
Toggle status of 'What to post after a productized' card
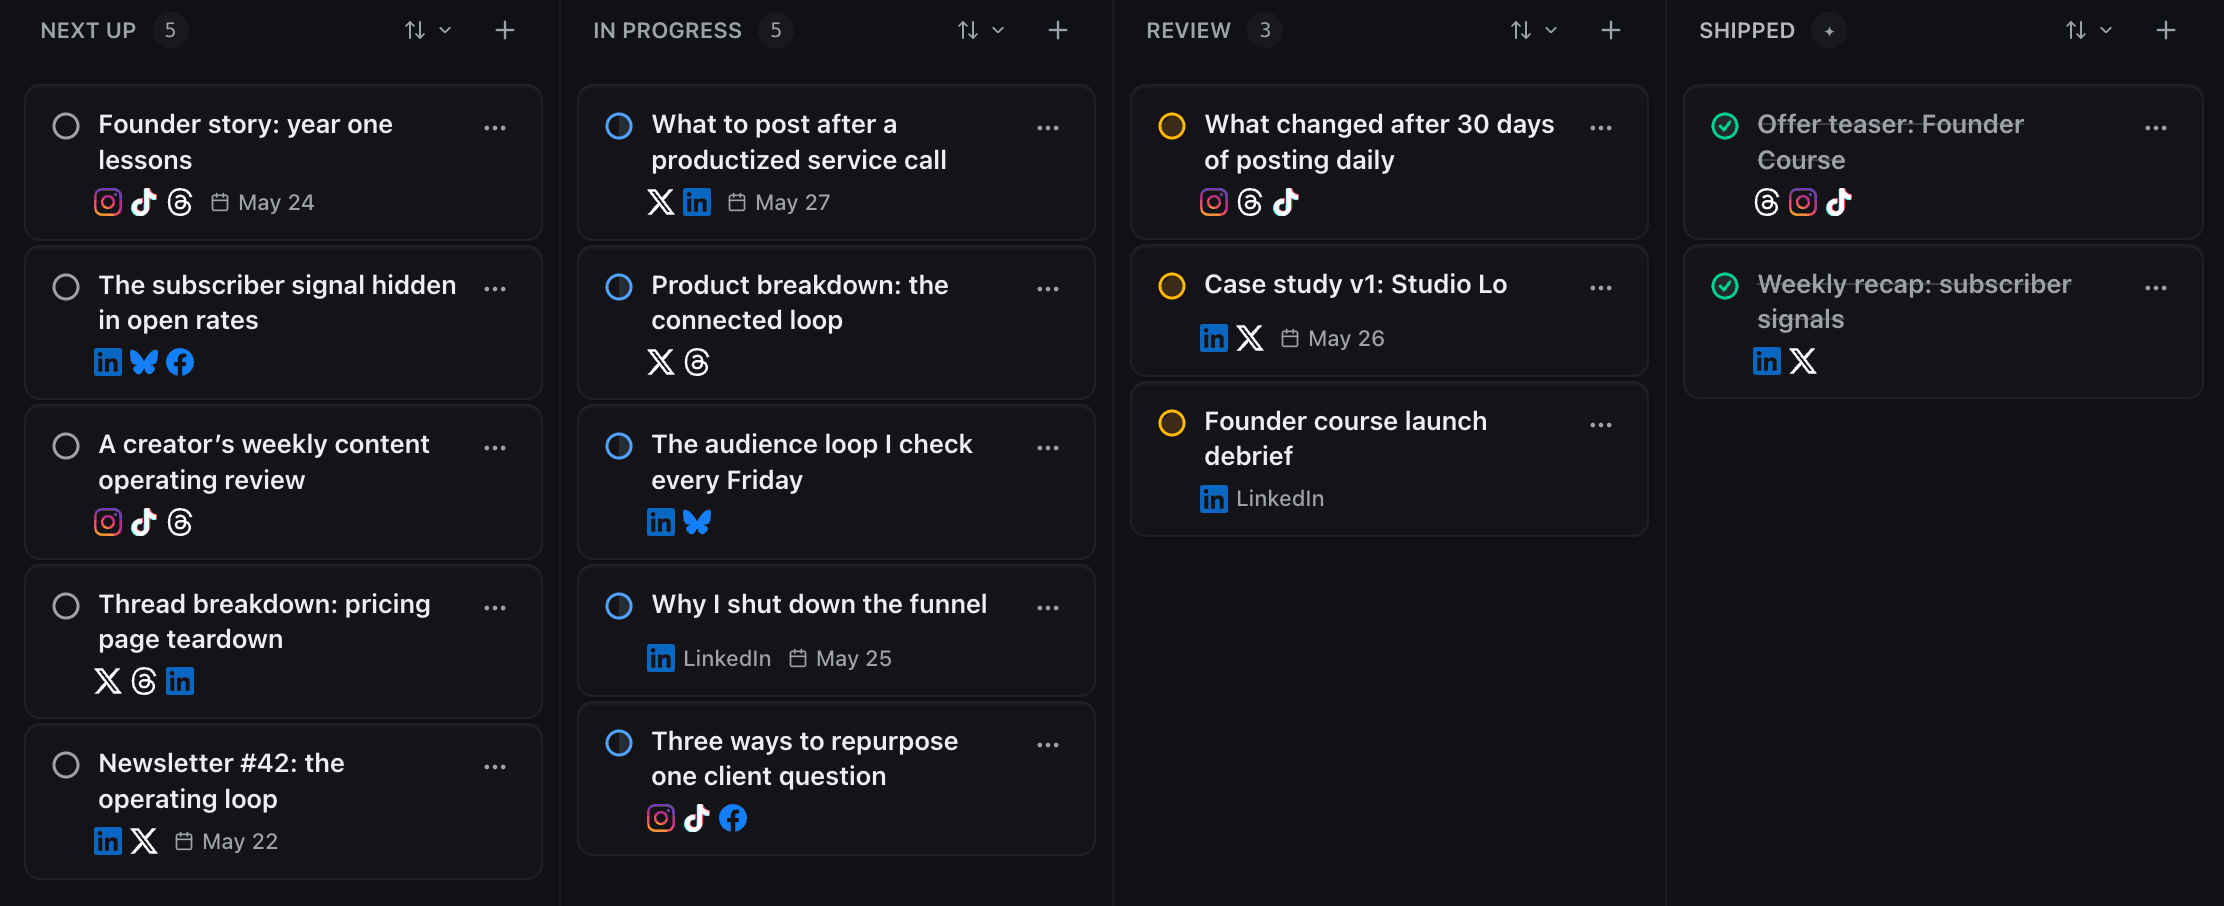point(619,126)
